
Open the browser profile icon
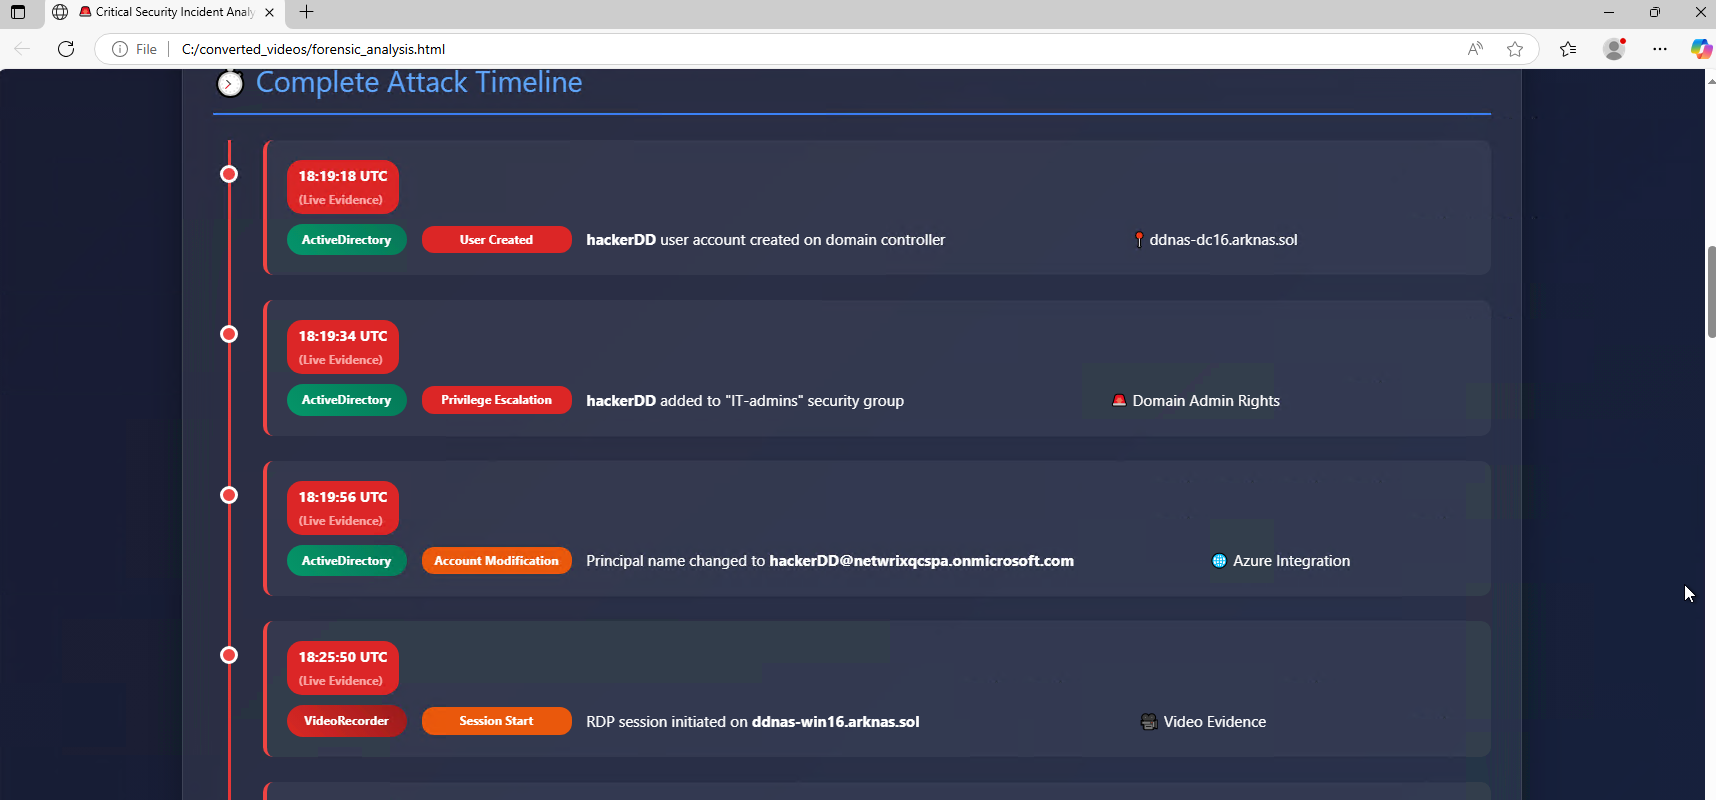[x=1614, y=49]
